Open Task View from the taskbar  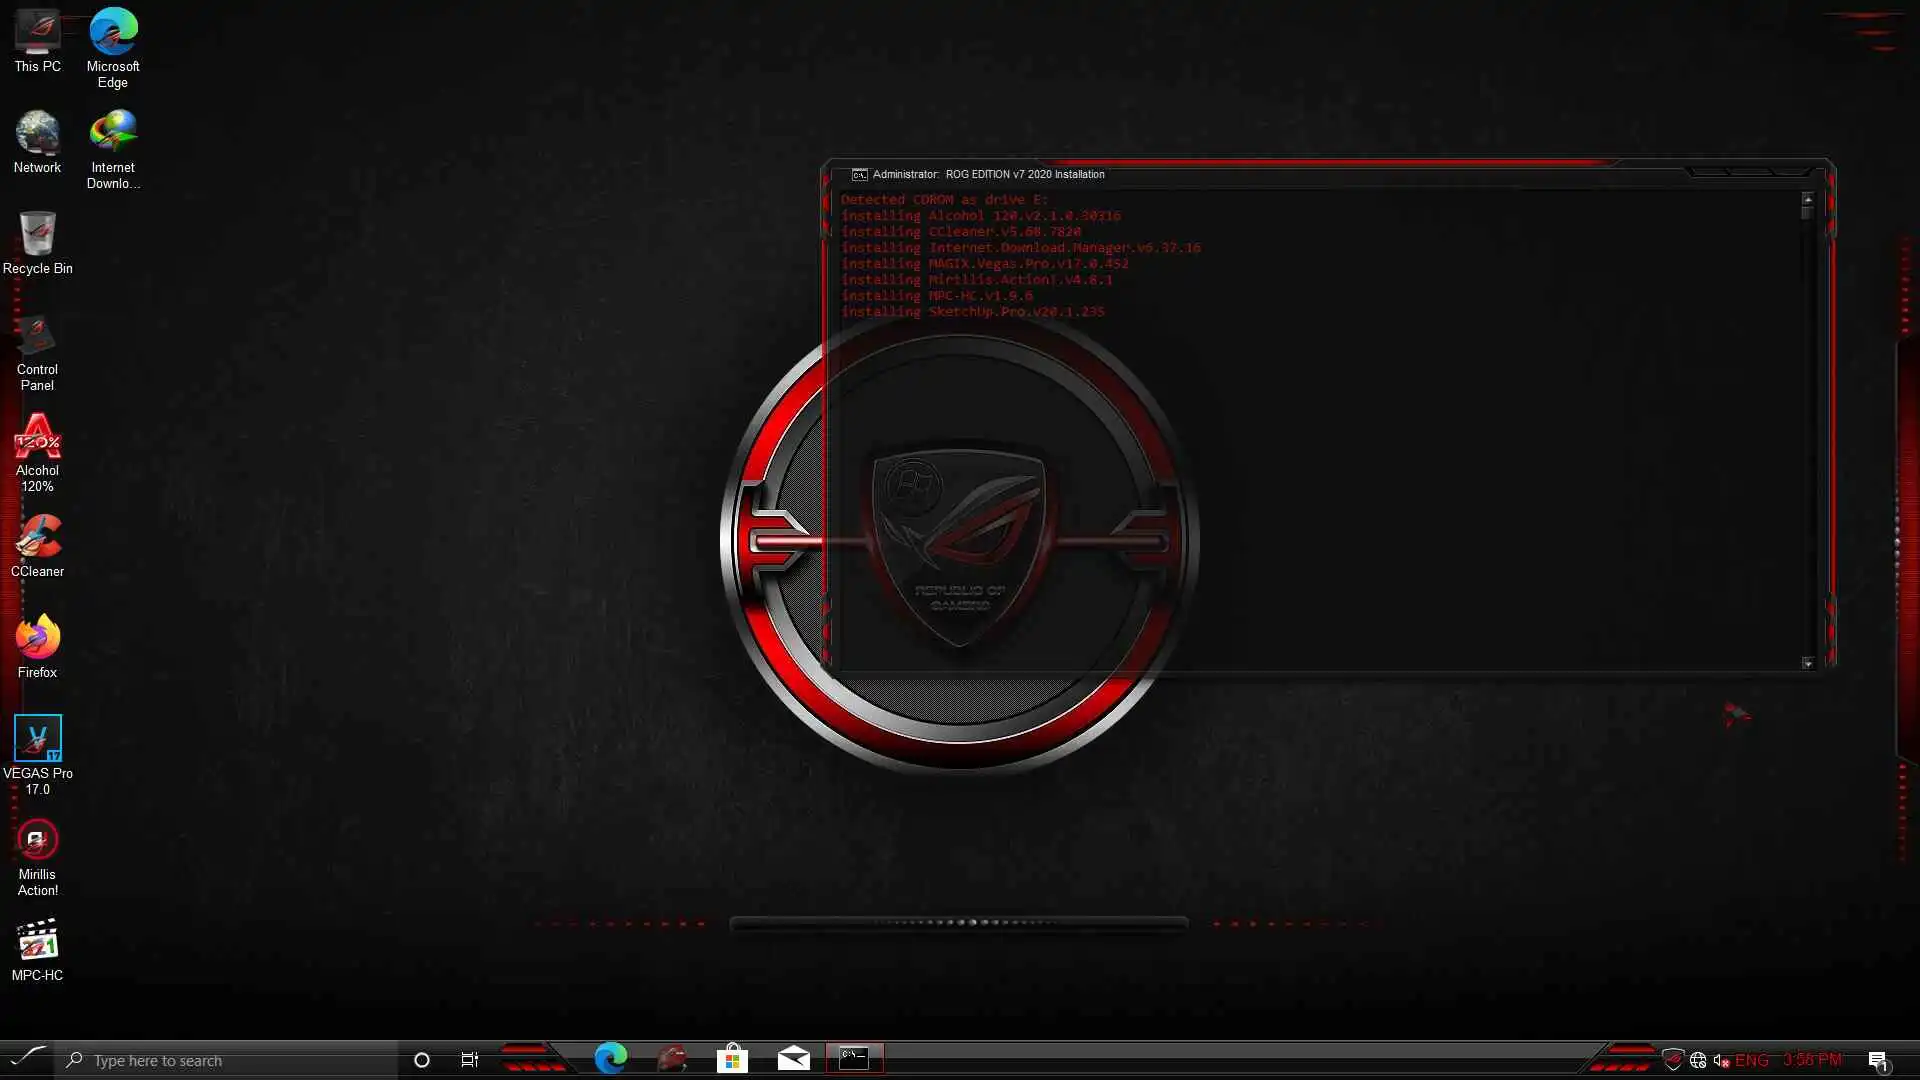[469, 1060]
